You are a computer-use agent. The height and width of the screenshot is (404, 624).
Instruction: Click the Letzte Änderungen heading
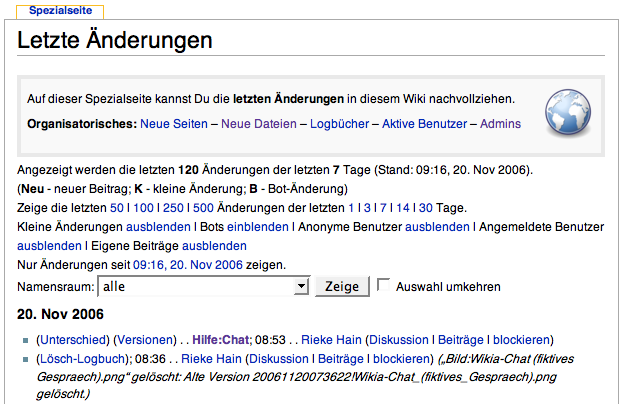(x=115, y=40)
